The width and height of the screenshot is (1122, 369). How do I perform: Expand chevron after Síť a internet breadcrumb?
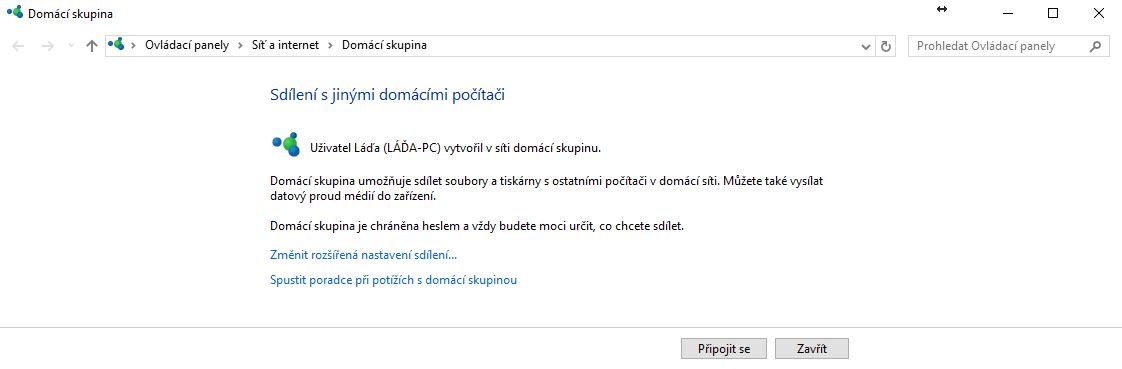point(331,45)
